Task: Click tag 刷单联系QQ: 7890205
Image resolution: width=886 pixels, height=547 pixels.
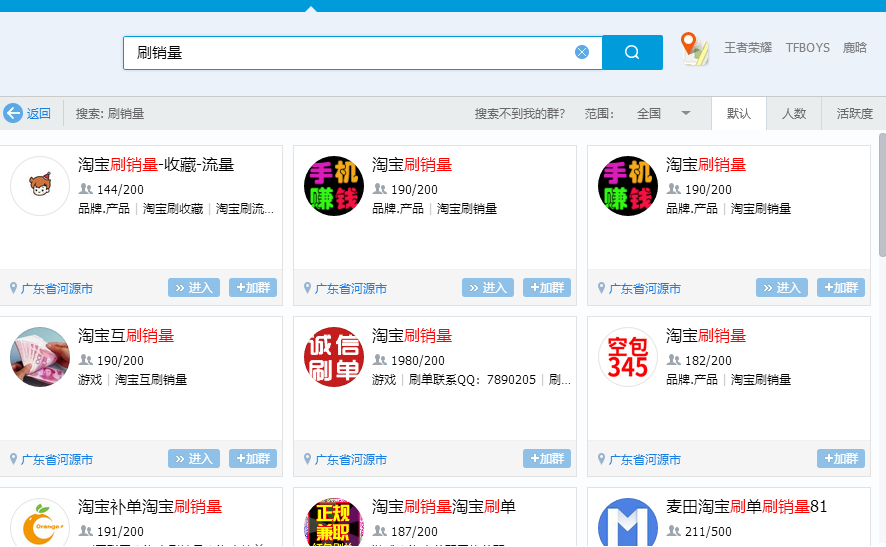Action: coord(472,380)
